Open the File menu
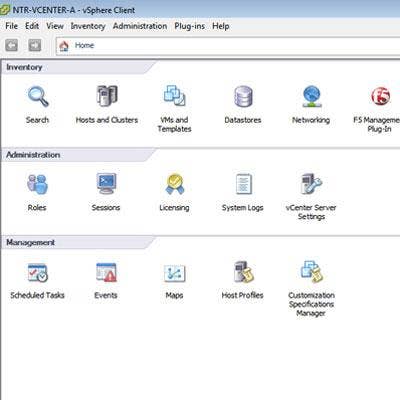The image size is (400, 400). [x=12, y=26]
